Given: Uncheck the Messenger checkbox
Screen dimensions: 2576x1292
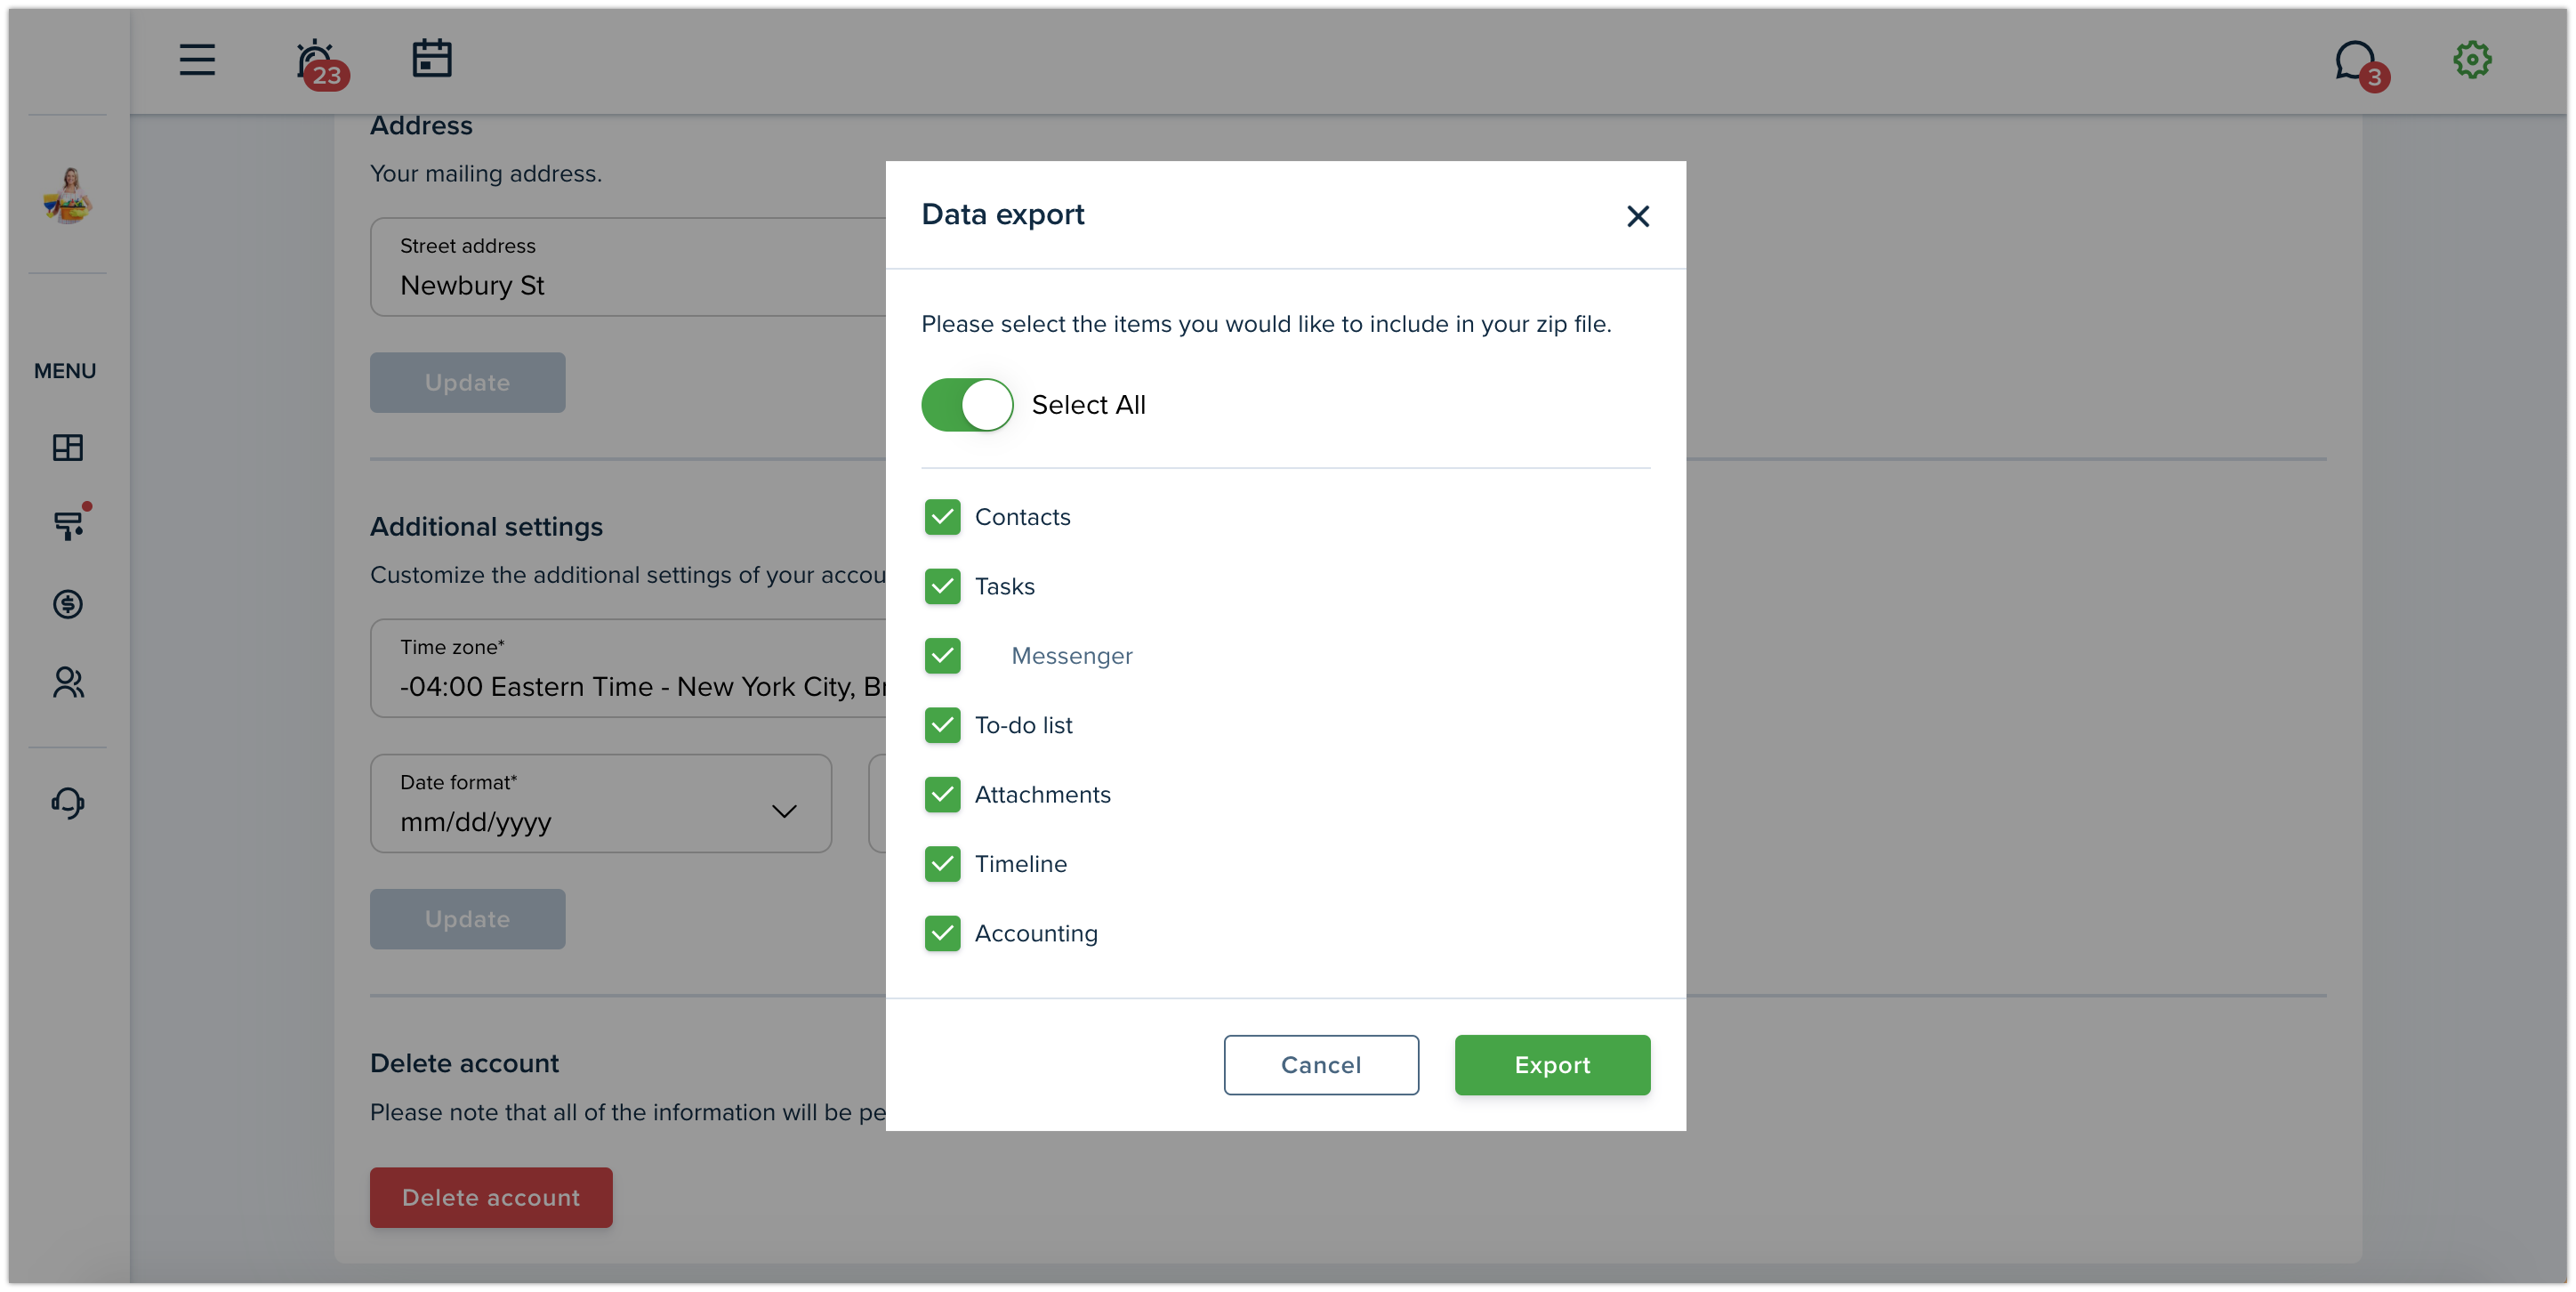Looking at the screenshot, I should pos(942,656).
